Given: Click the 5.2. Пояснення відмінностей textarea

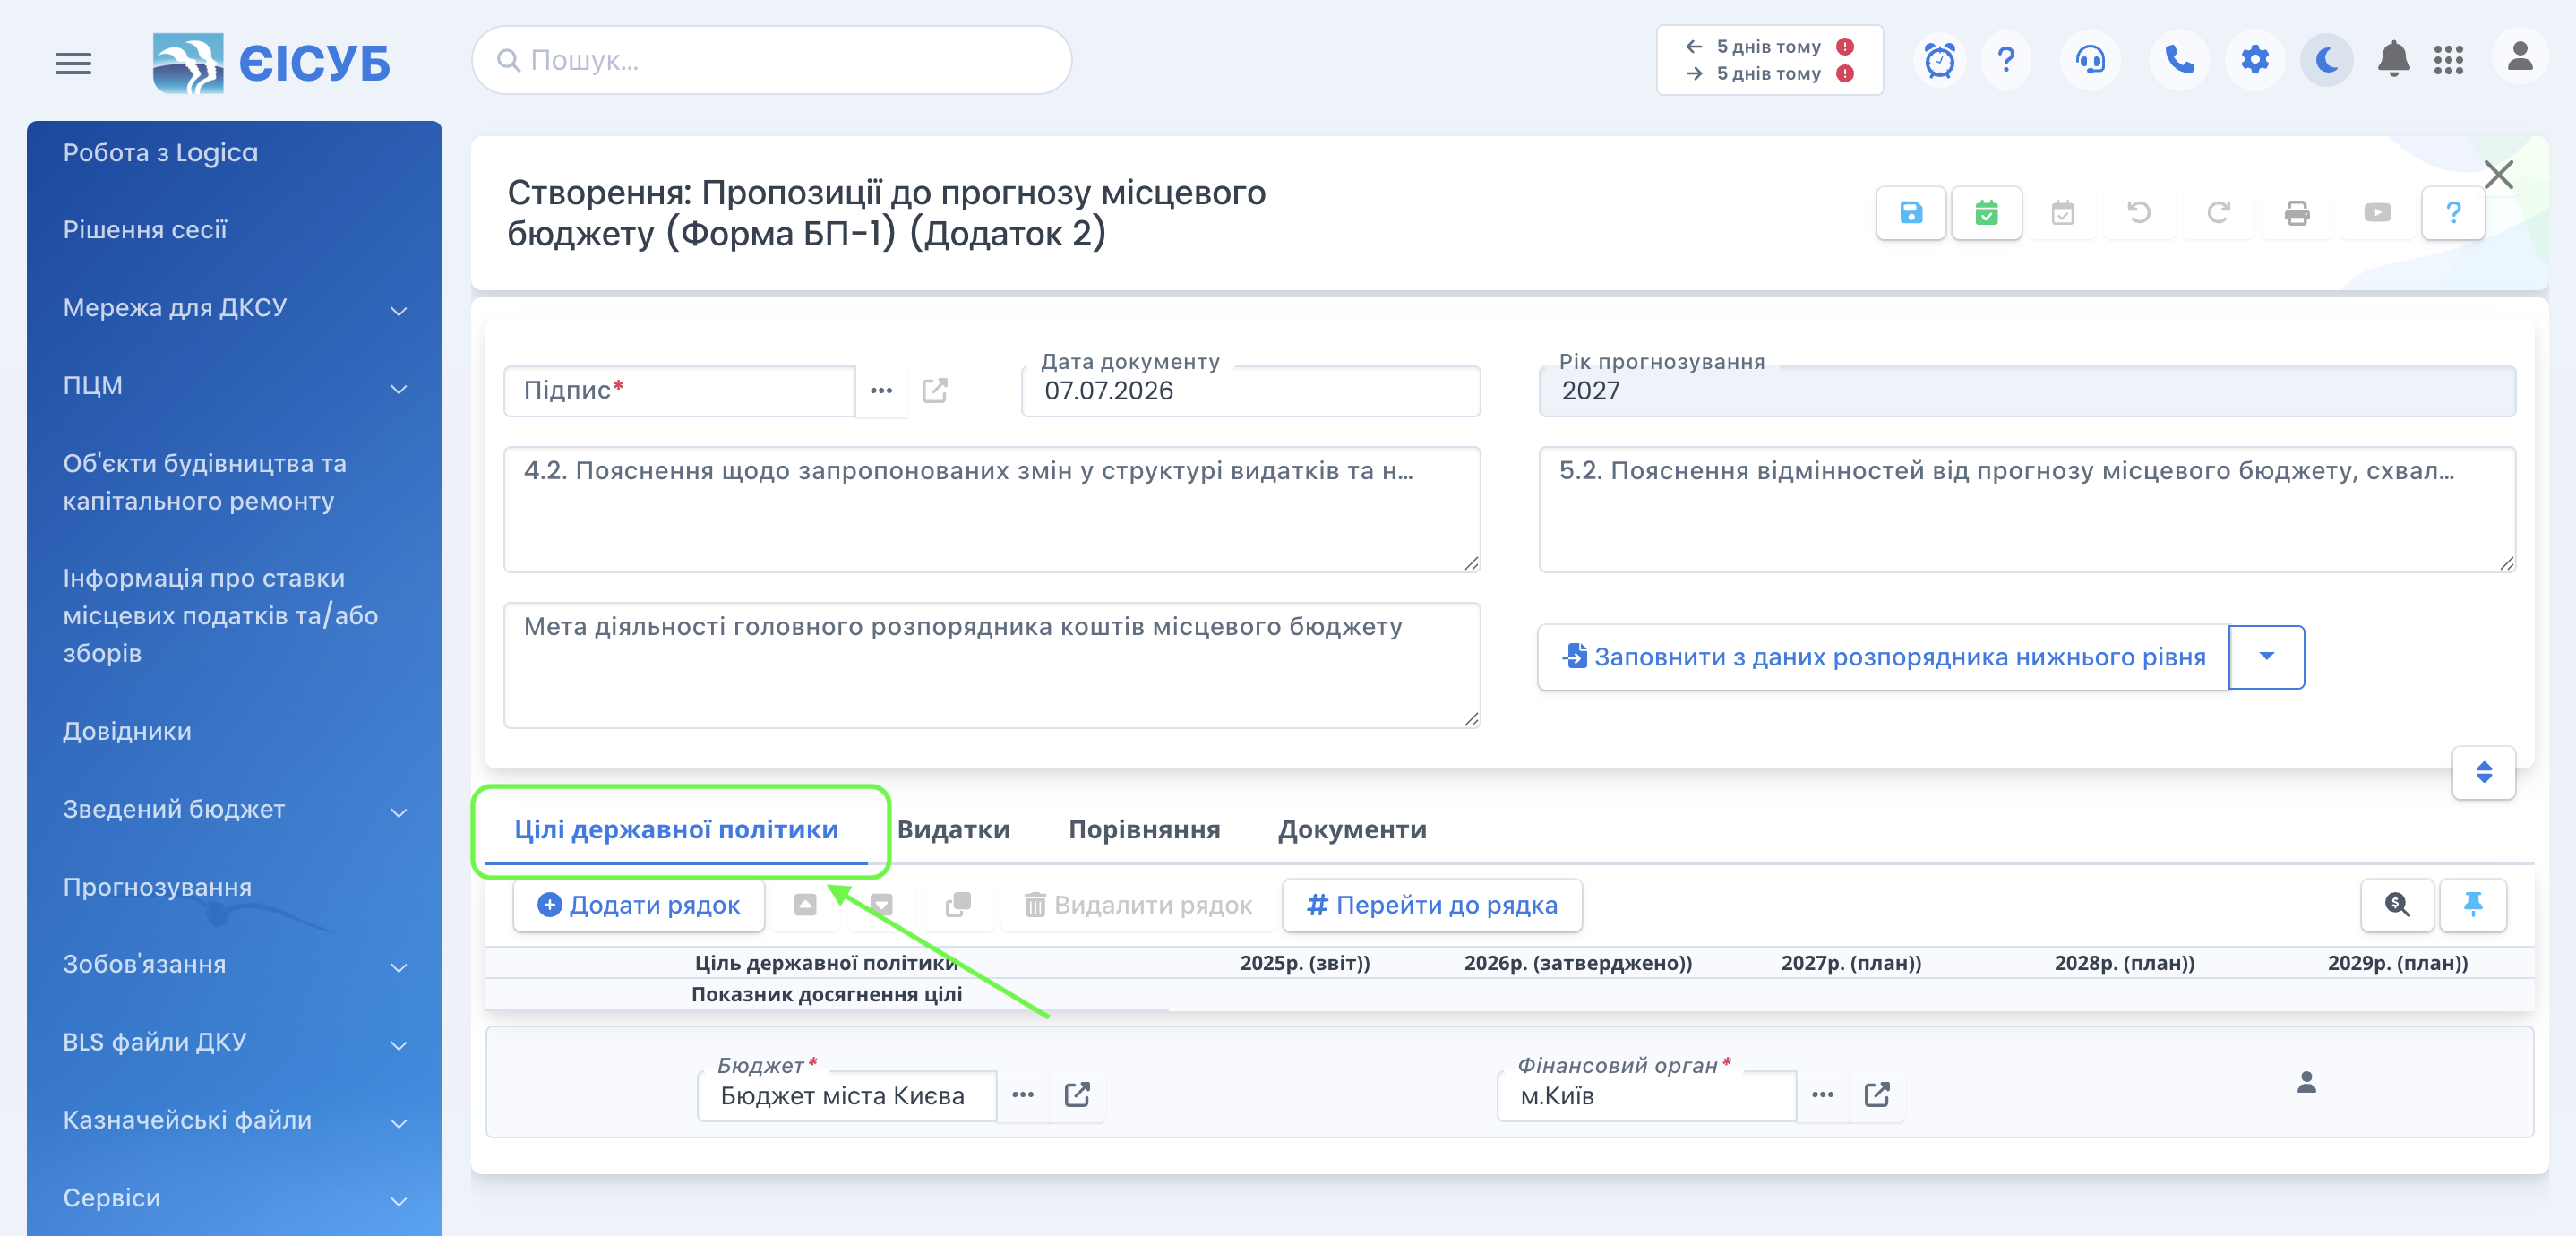Looking at the screenshot, I should [2026, 509].
